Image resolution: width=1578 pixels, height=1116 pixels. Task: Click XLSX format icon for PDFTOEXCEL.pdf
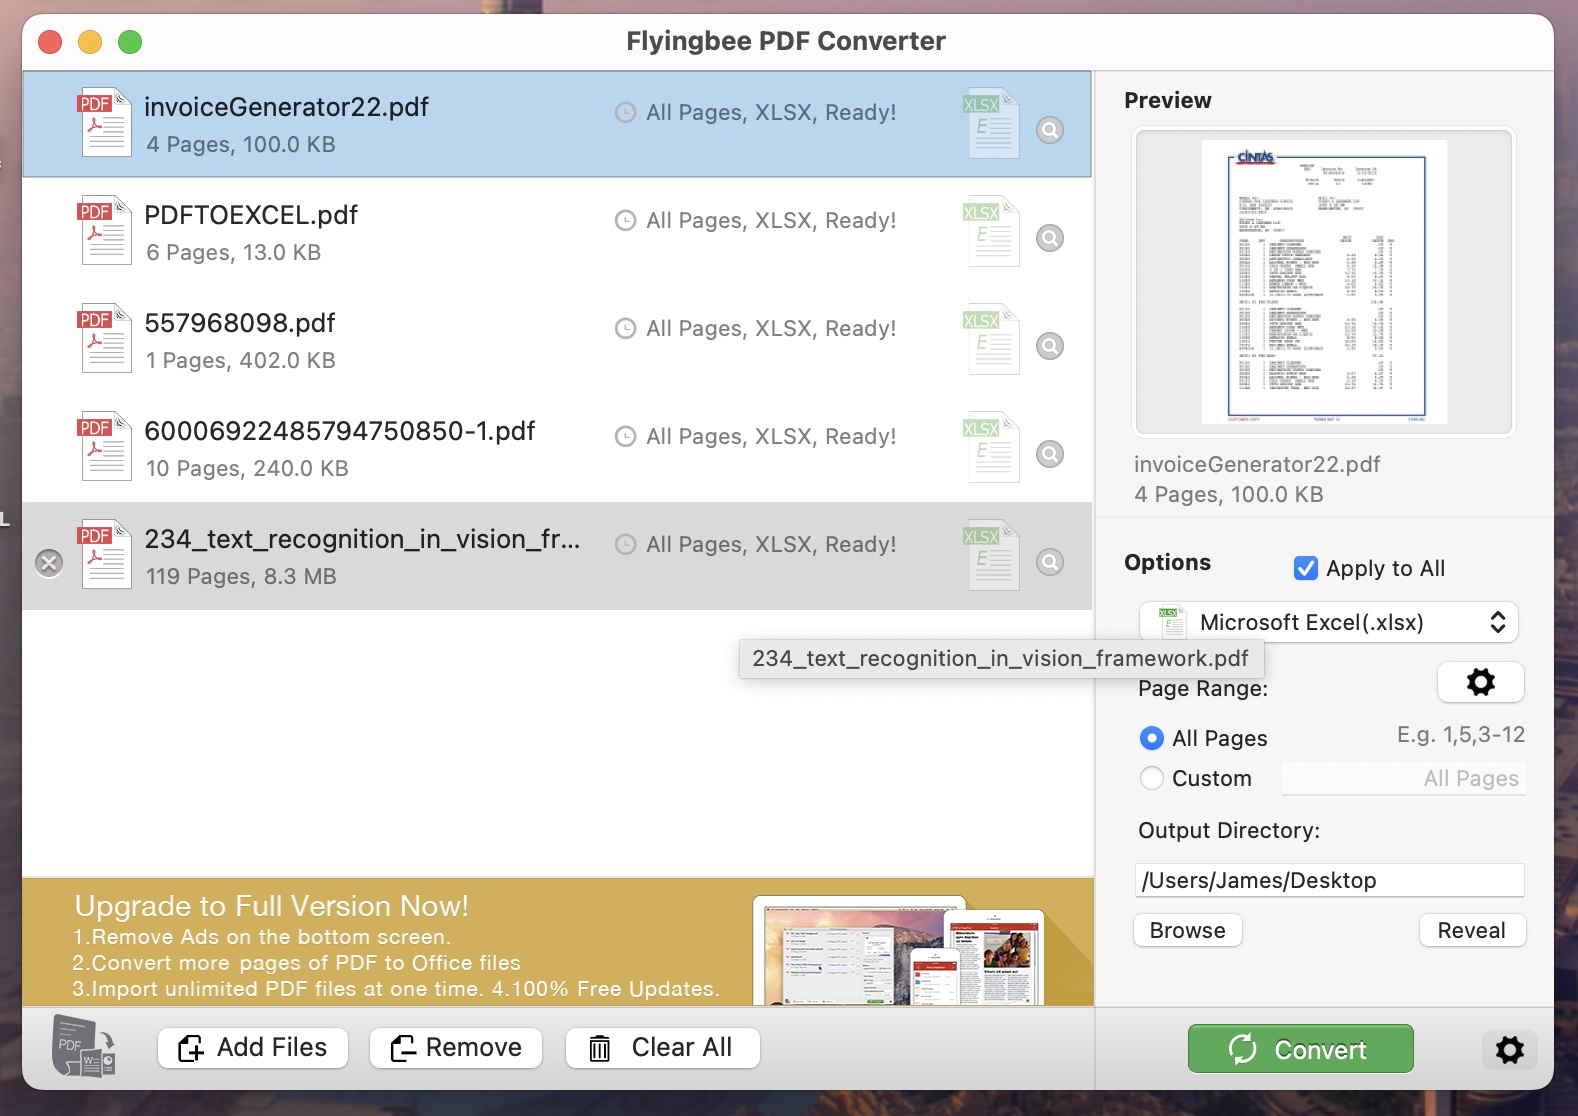coord(992,232)
